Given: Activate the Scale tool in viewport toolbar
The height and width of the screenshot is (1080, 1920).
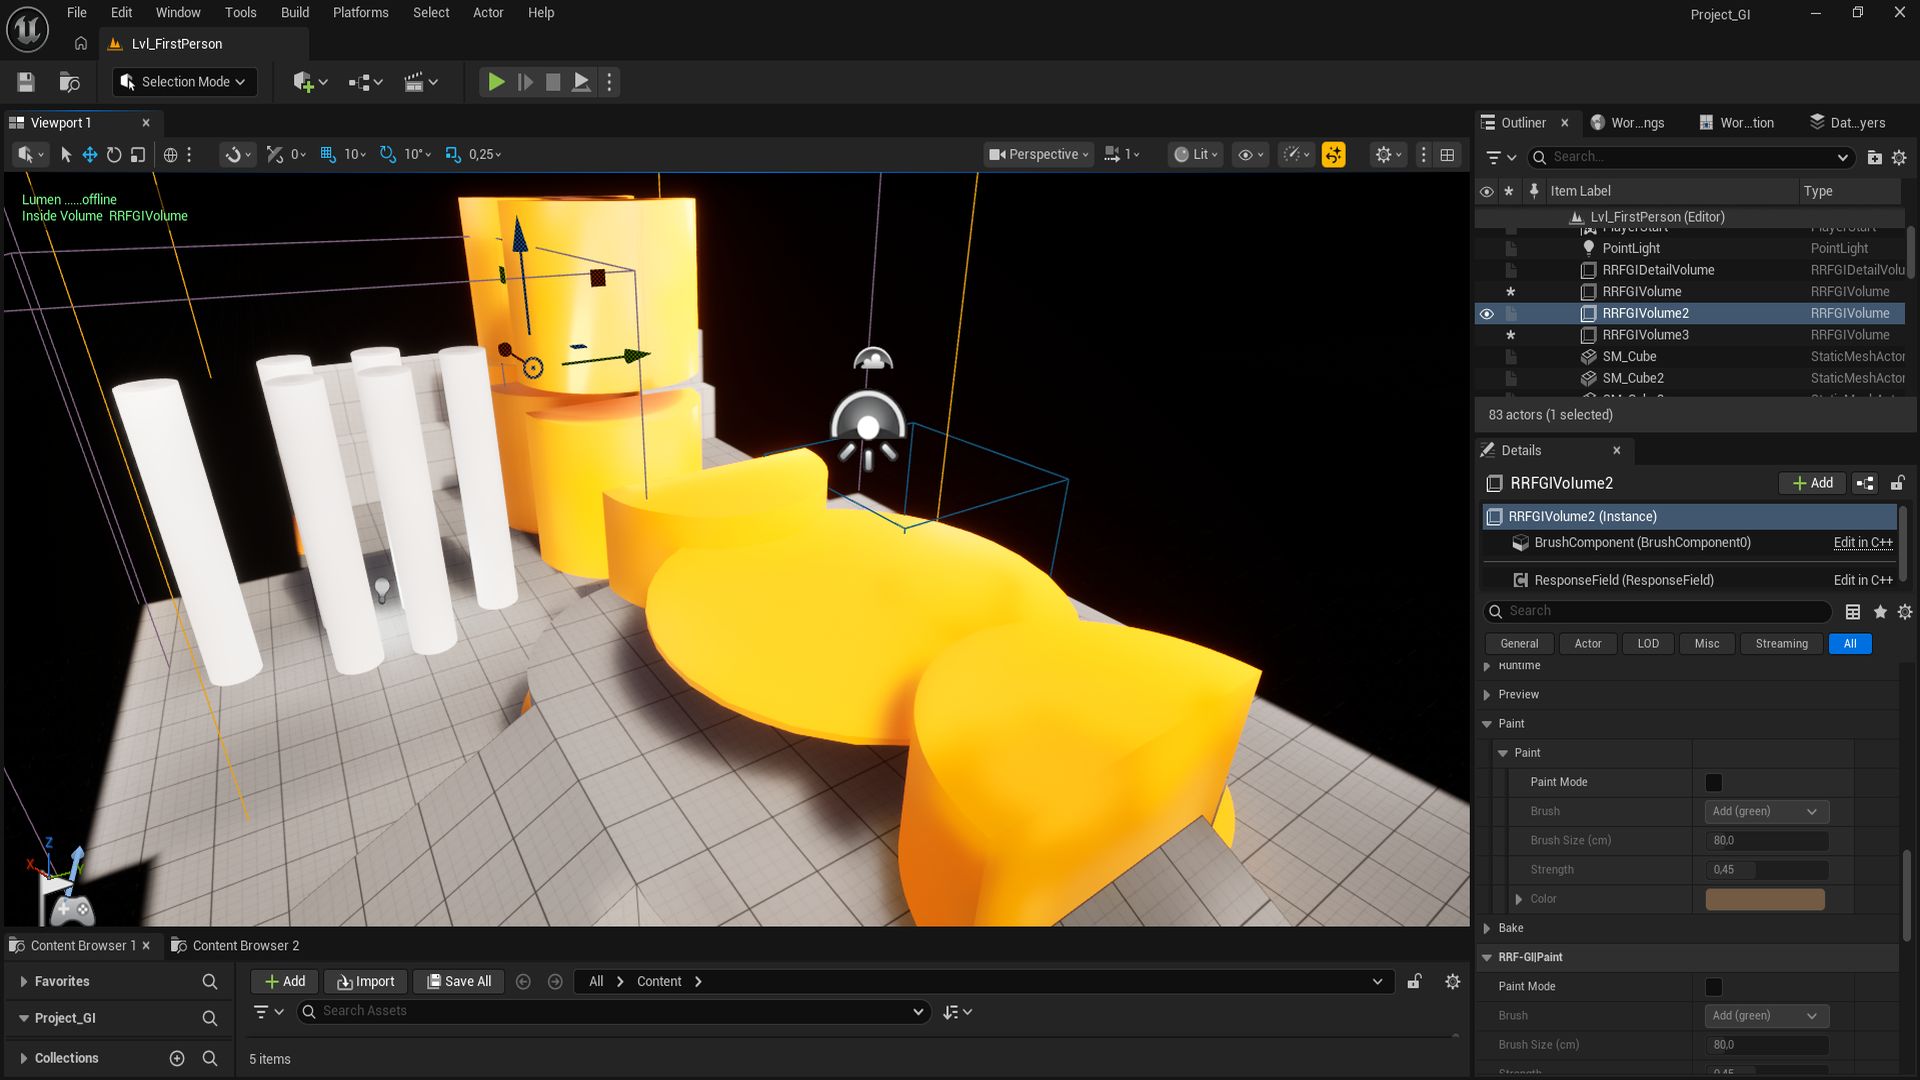Looking at the screenshot, I should tap(138, 154).
